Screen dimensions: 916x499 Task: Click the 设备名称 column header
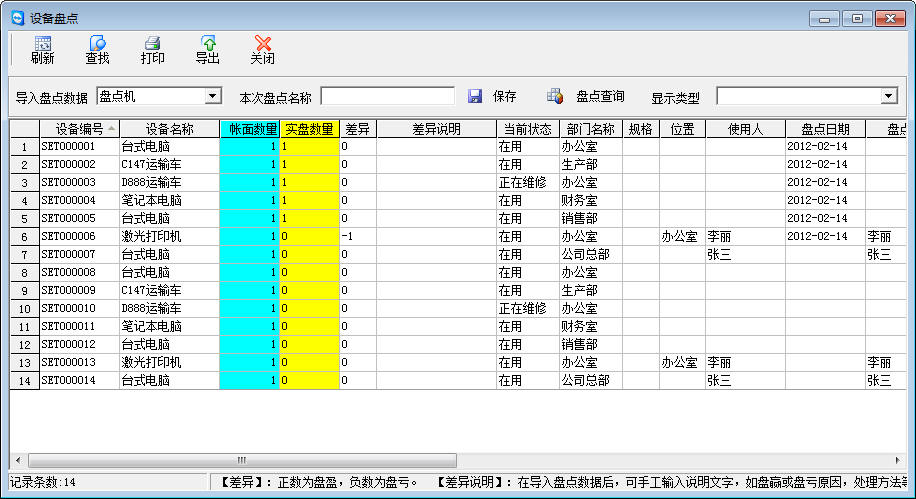click(x=169, y=128)
